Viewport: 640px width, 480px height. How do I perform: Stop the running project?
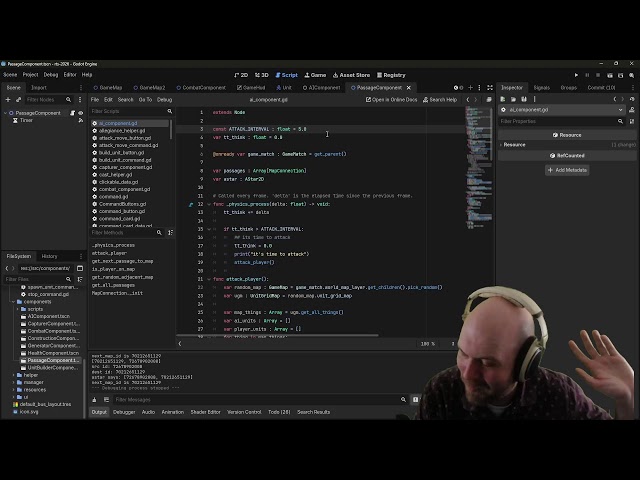click(x=598, y=75)
